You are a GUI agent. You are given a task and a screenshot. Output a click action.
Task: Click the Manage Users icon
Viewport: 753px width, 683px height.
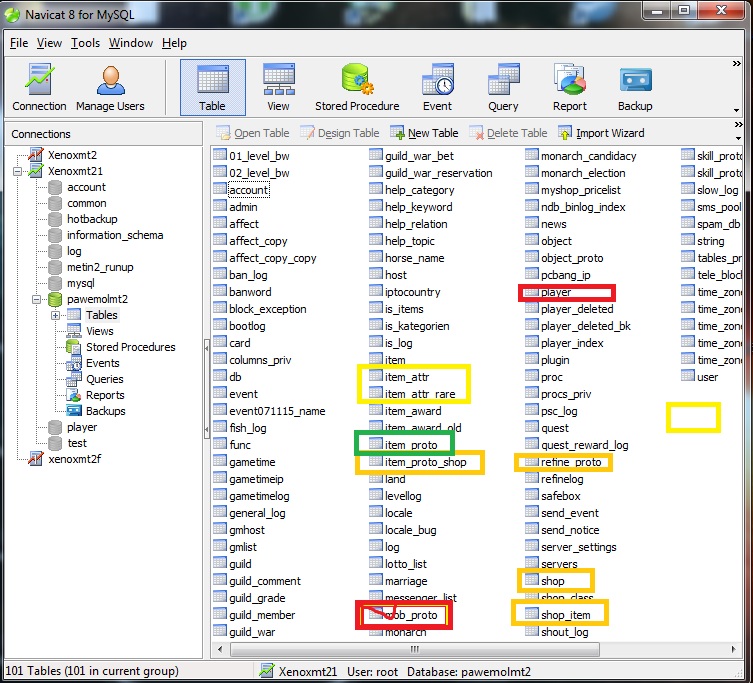tap(110, 87)
